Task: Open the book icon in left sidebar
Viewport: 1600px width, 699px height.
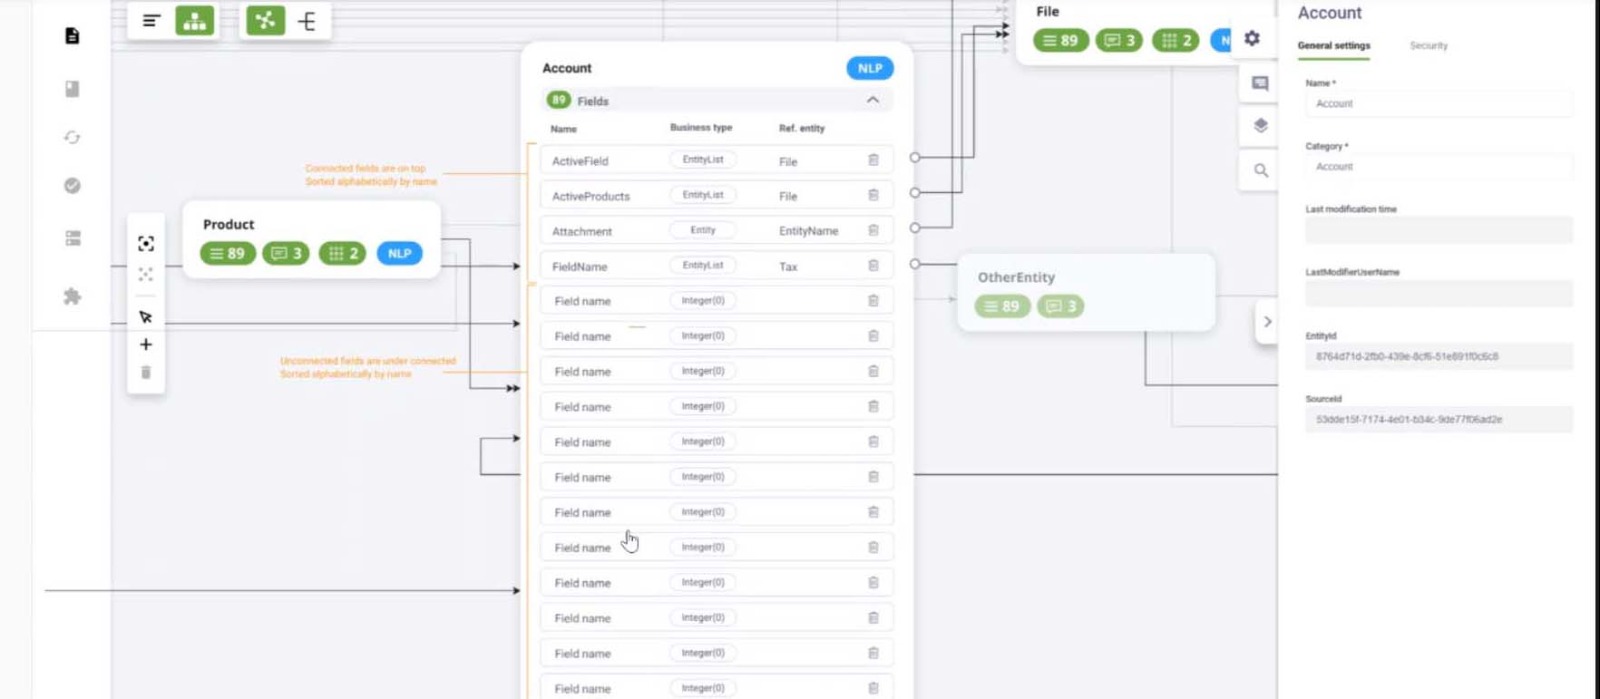Action: [72, 89]
